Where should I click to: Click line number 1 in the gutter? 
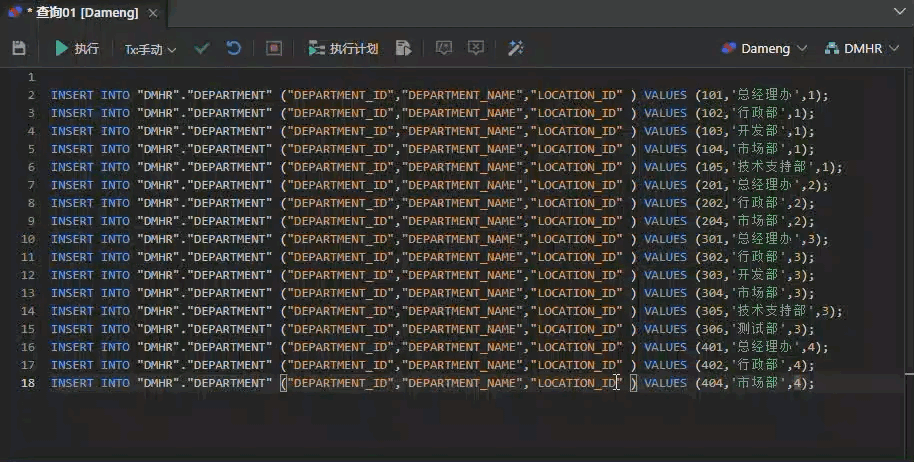[x=31, y=77]
